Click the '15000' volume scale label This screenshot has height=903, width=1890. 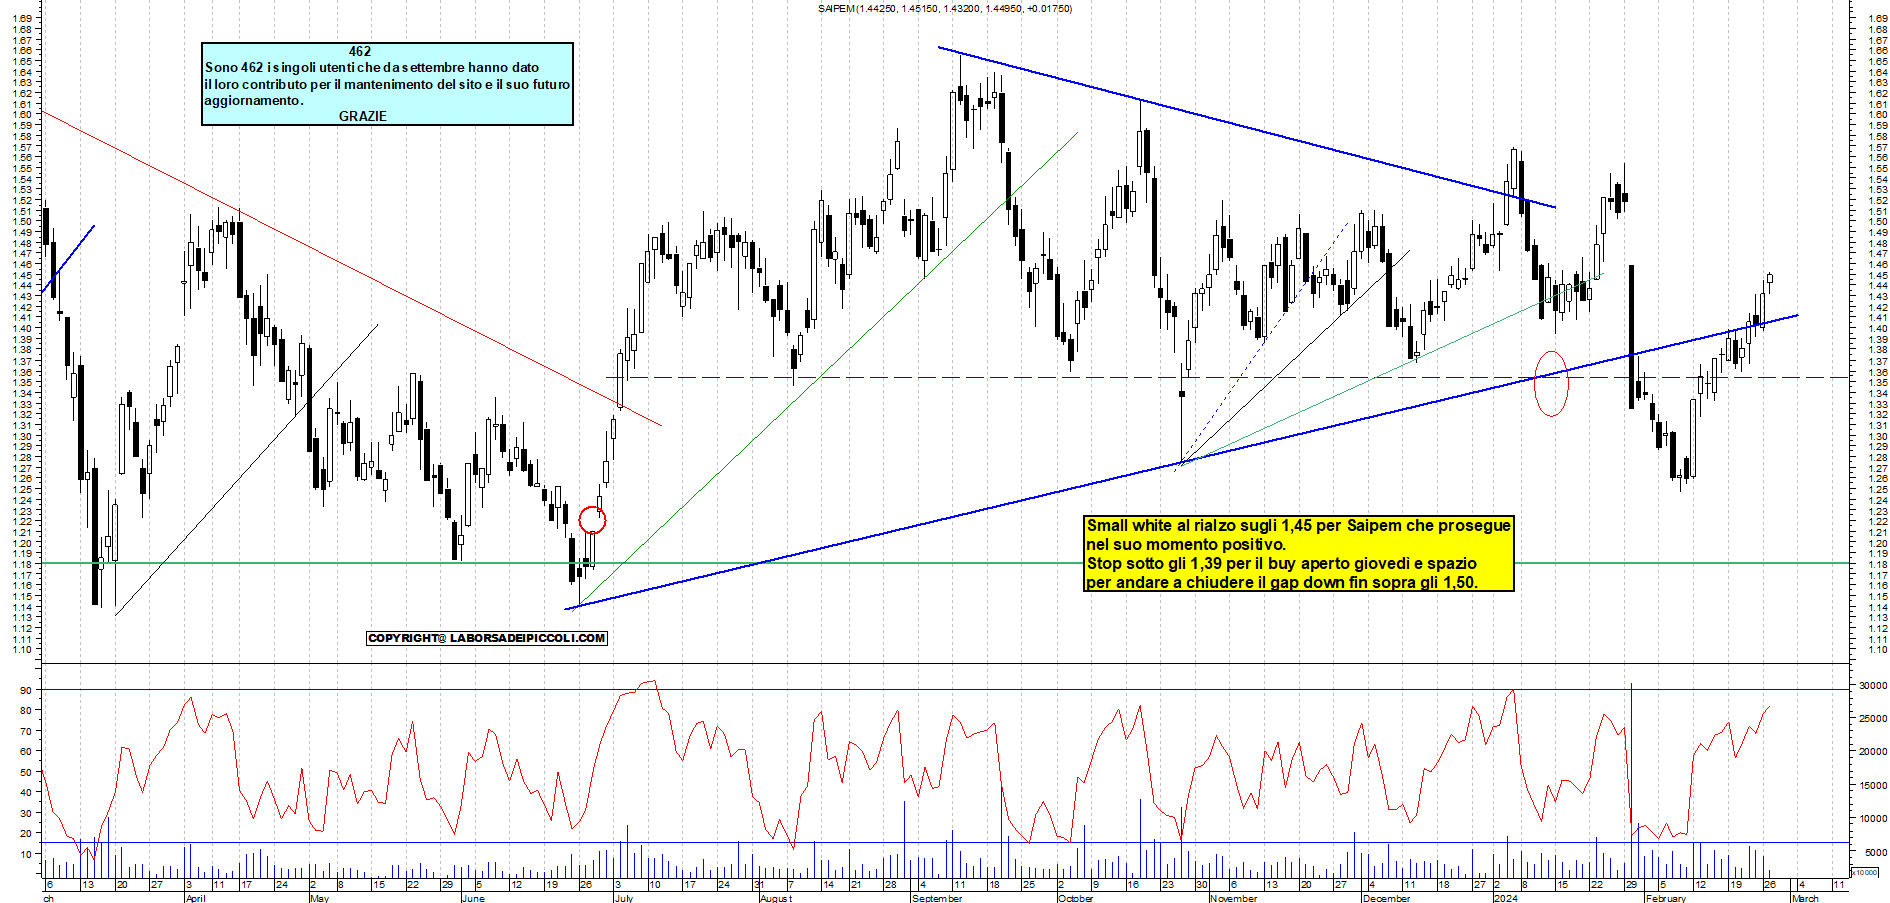click(x=1872, y=786)
